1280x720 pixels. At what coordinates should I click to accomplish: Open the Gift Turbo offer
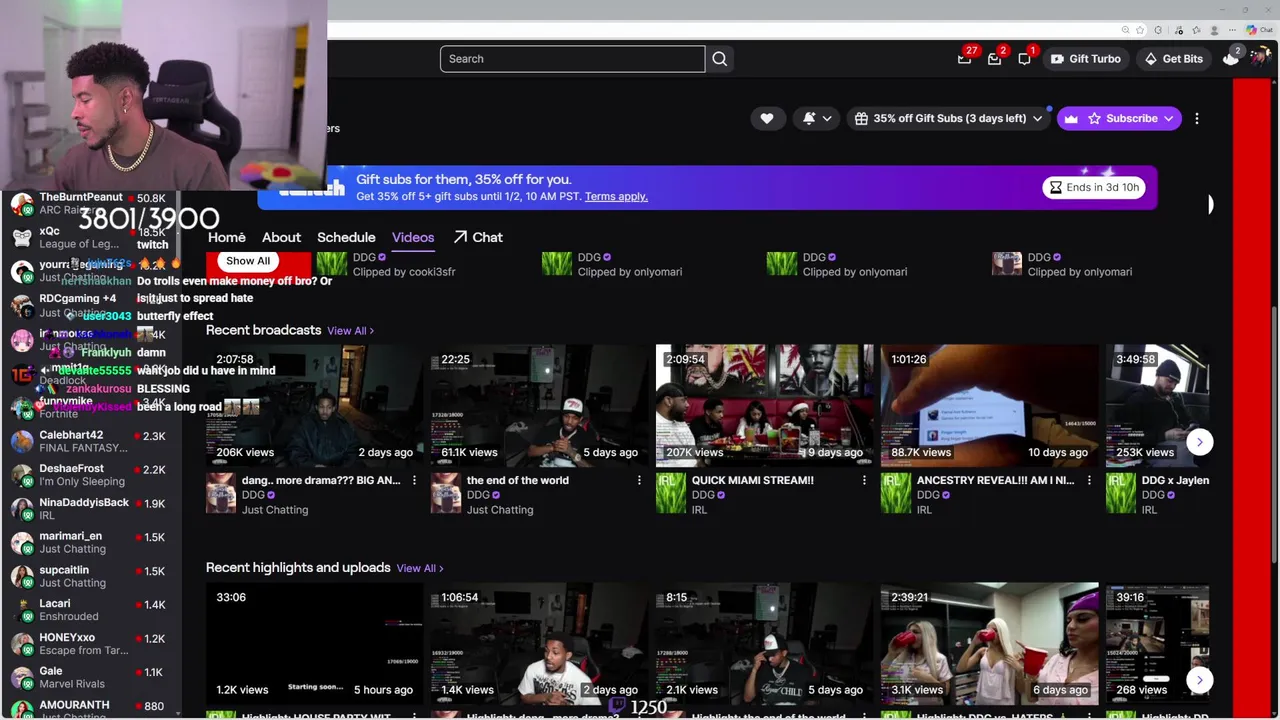(1085, 59)
